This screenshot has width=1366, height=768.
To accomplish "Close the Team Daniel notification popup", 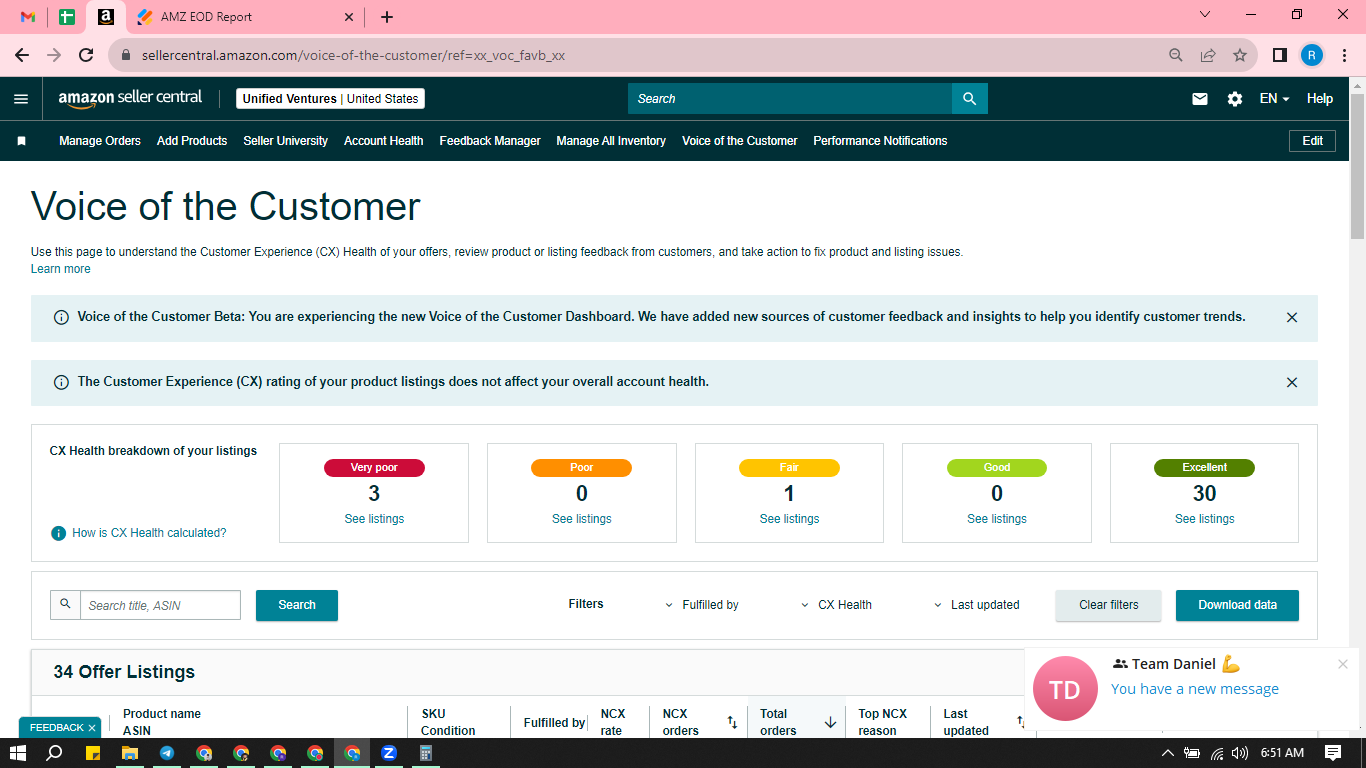I will click(x=1343, y=664).
